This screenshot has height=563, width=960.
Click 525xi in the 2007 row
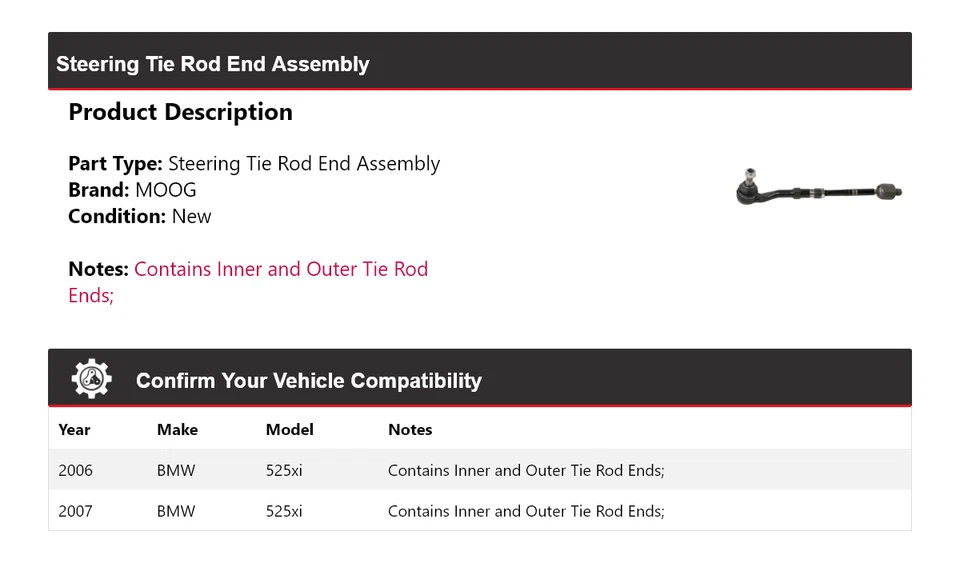coord(284,511)
